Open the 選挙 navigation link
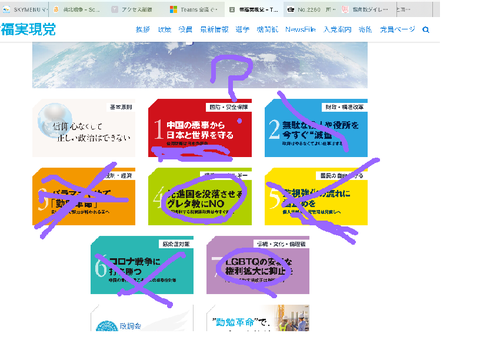Screen dimensions: 480x360 click(242, 29)
